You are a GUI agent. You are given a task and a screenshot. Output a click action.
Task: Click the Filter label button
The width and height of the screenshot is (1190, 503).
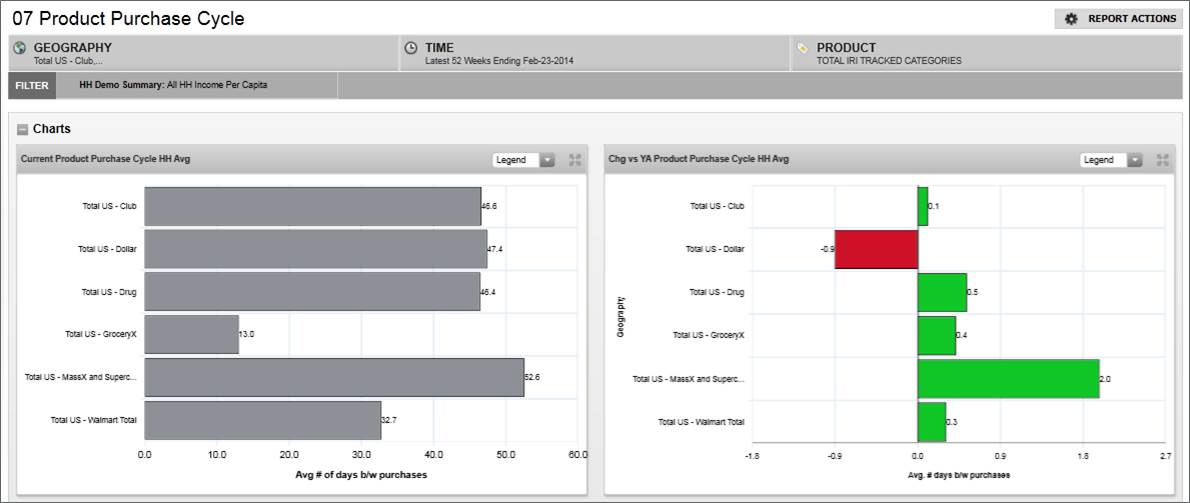click(32, 85)
